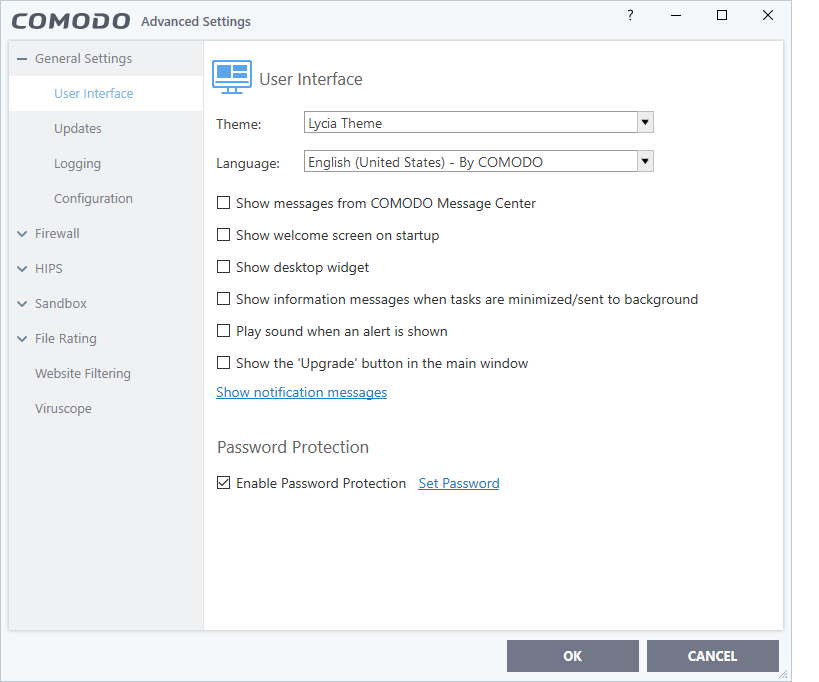This screenshot has width=819, height=682.
Task: Expand the HIPS settings section
Action: pyautogui.click(x=22, y=269)
